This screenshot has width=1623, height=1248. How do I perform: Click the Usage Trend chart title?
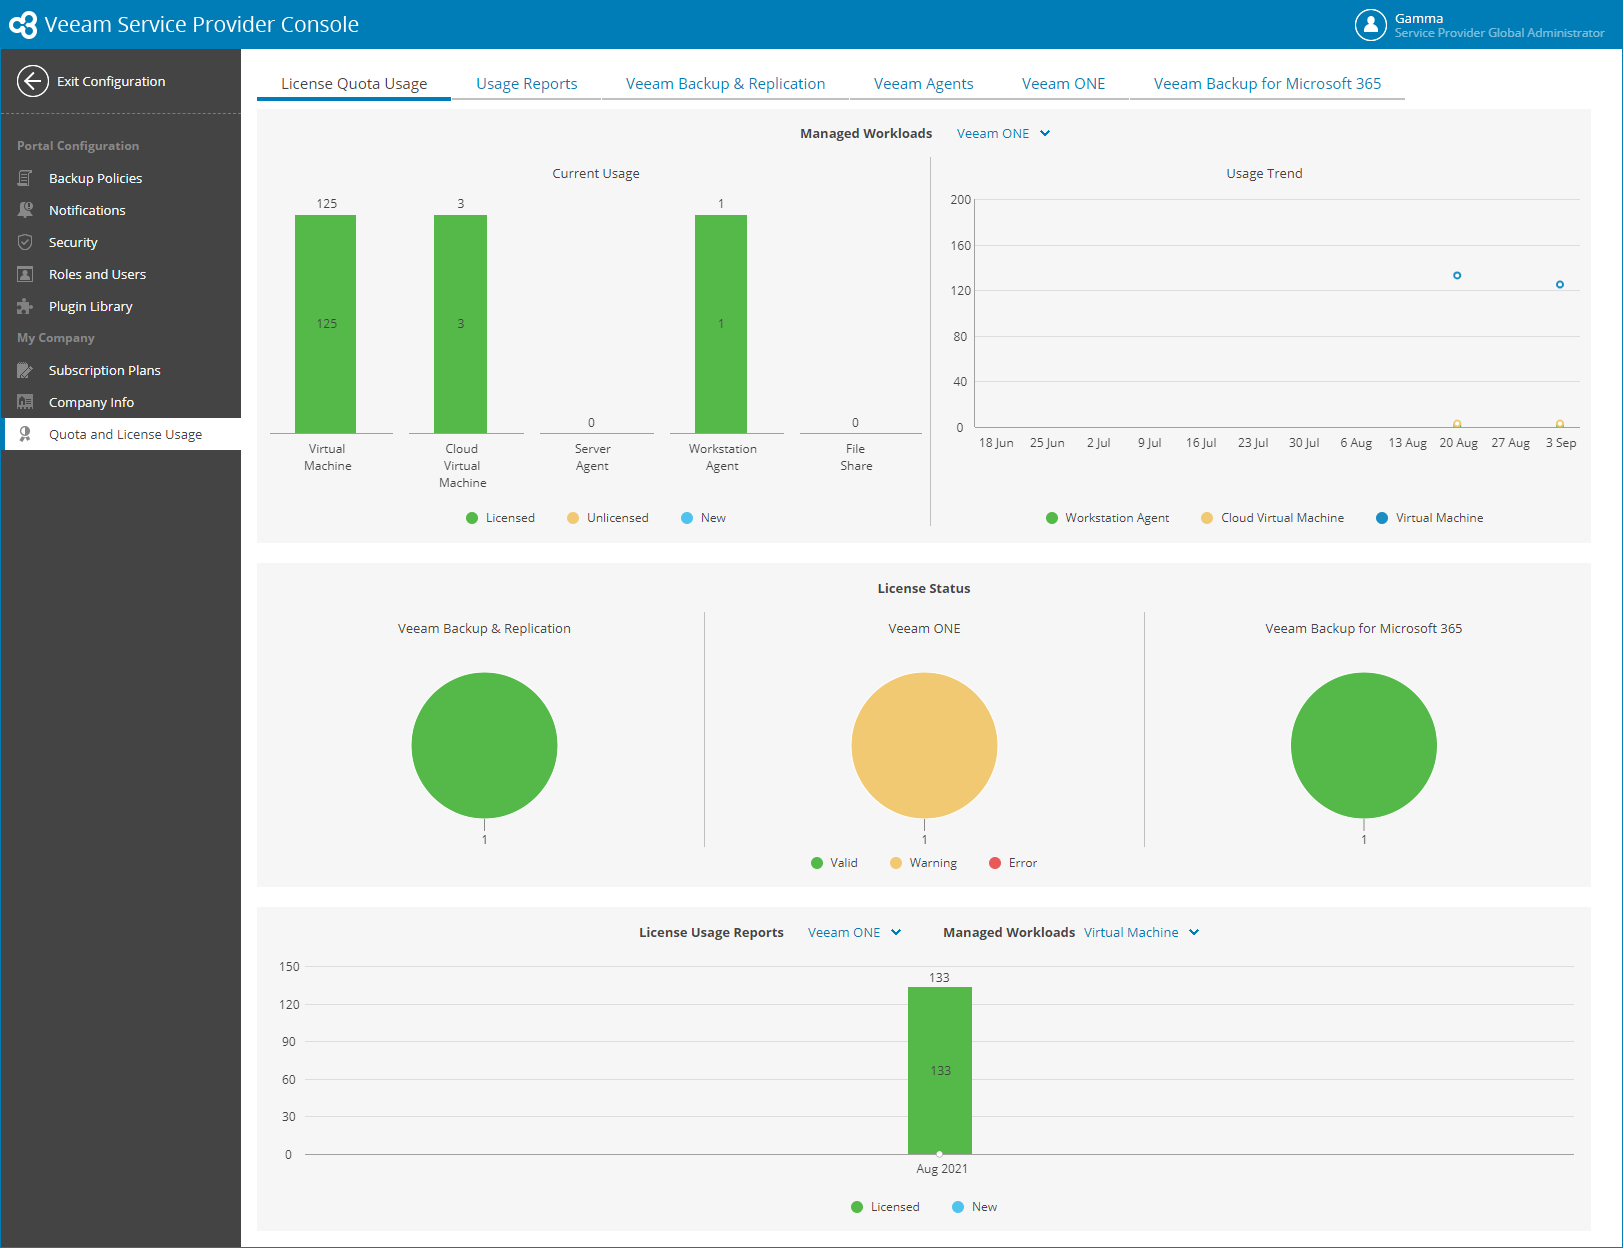coord(1264,173)
